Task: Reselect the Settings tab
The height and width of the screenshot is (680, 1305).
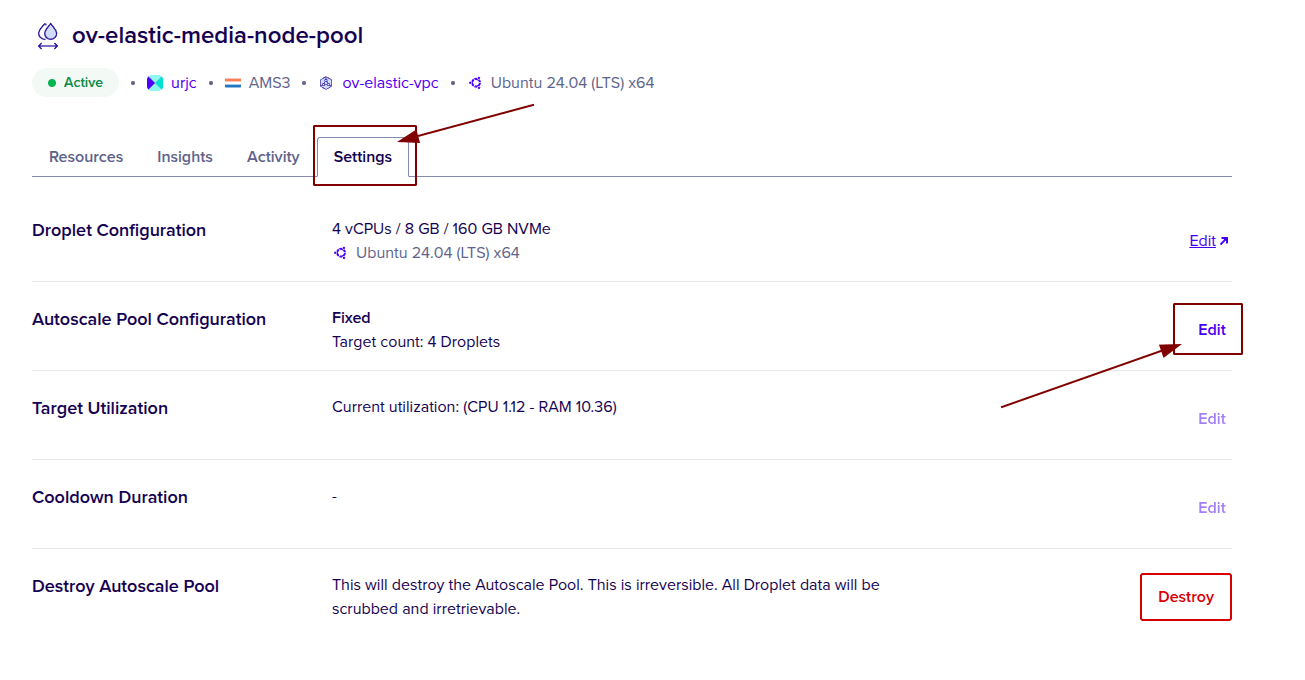Action: 362,157
